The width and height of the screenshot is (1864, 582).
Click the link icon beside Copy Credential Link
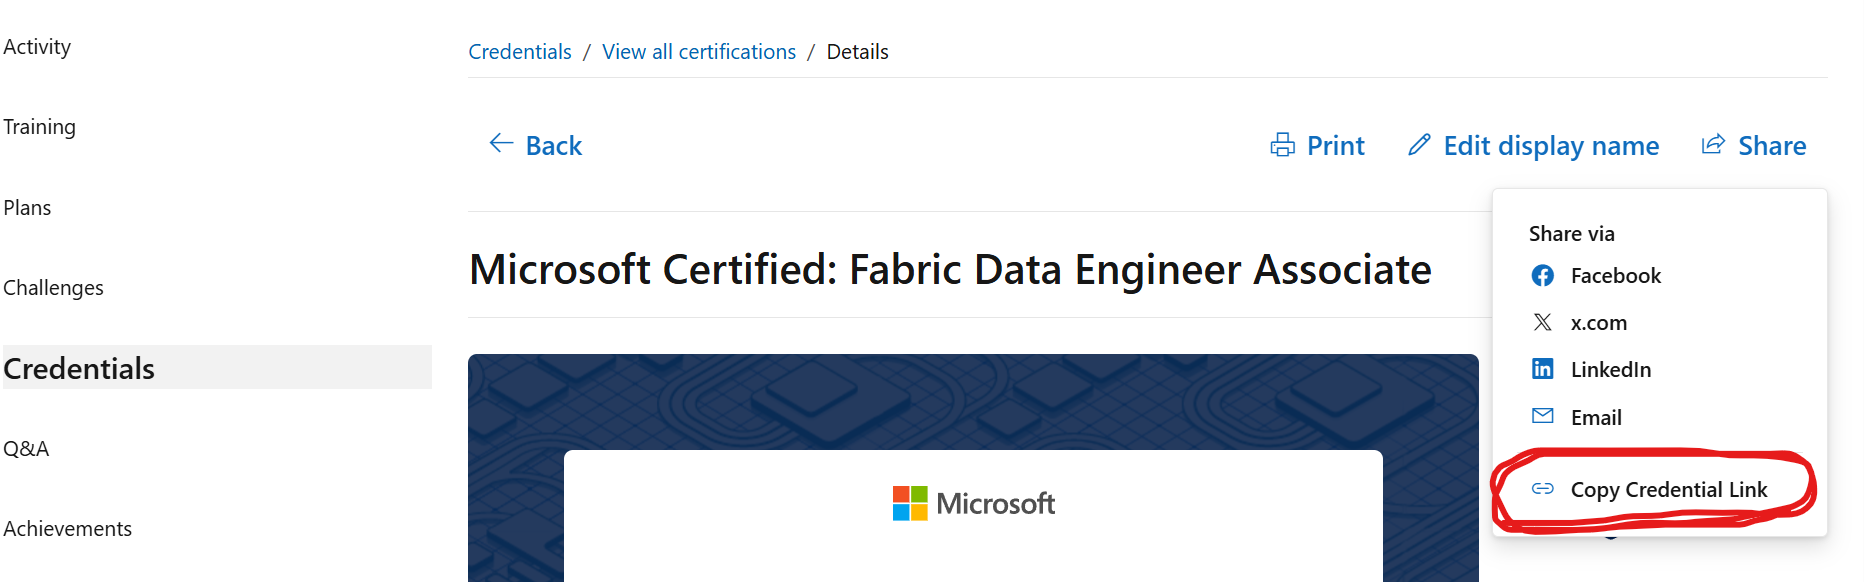pos(1542,489)
